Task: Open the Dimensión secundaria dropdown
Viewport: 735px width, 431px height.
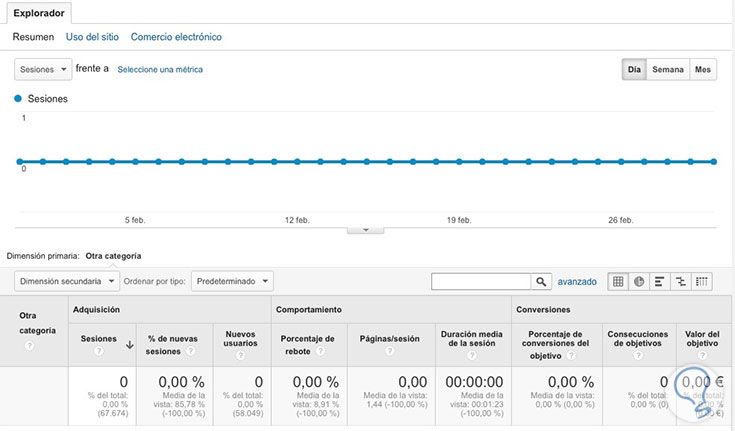Action: pyautogui.click(x=67, y=282)
